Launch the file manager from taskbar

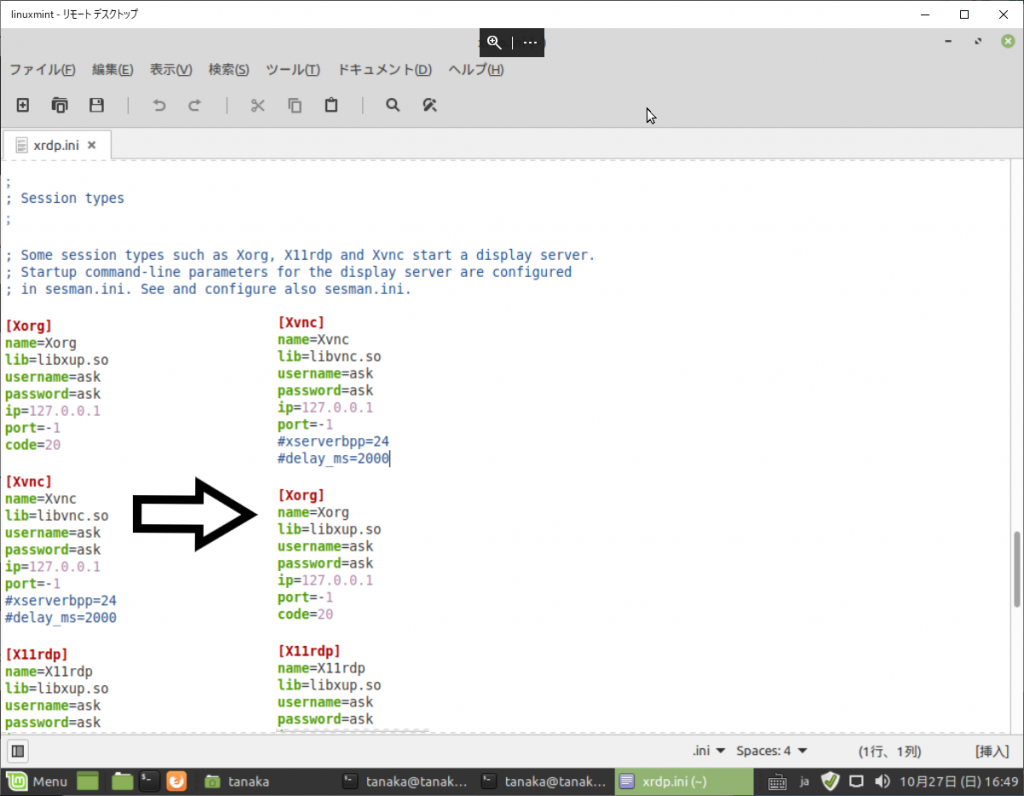click(x=121, y=782)
